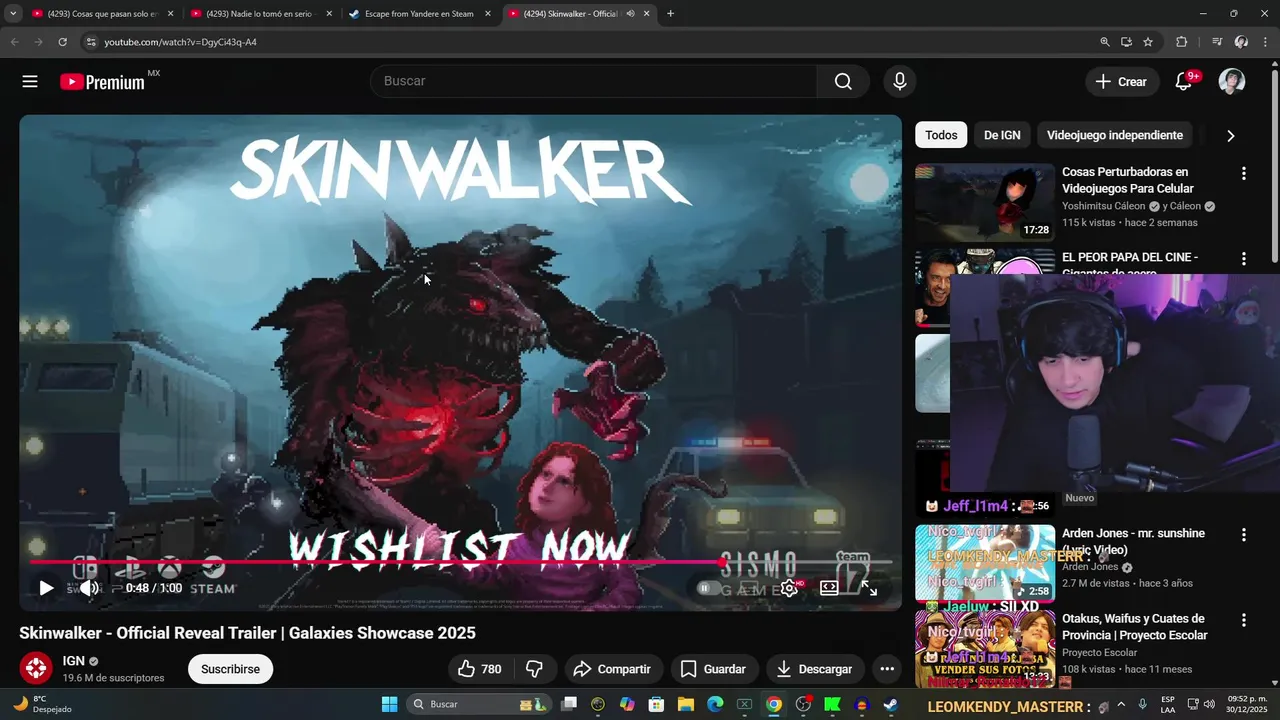The image size is (1280, 720).
Task: Open Steam from the taskbar
Action: tap(890, 704)
